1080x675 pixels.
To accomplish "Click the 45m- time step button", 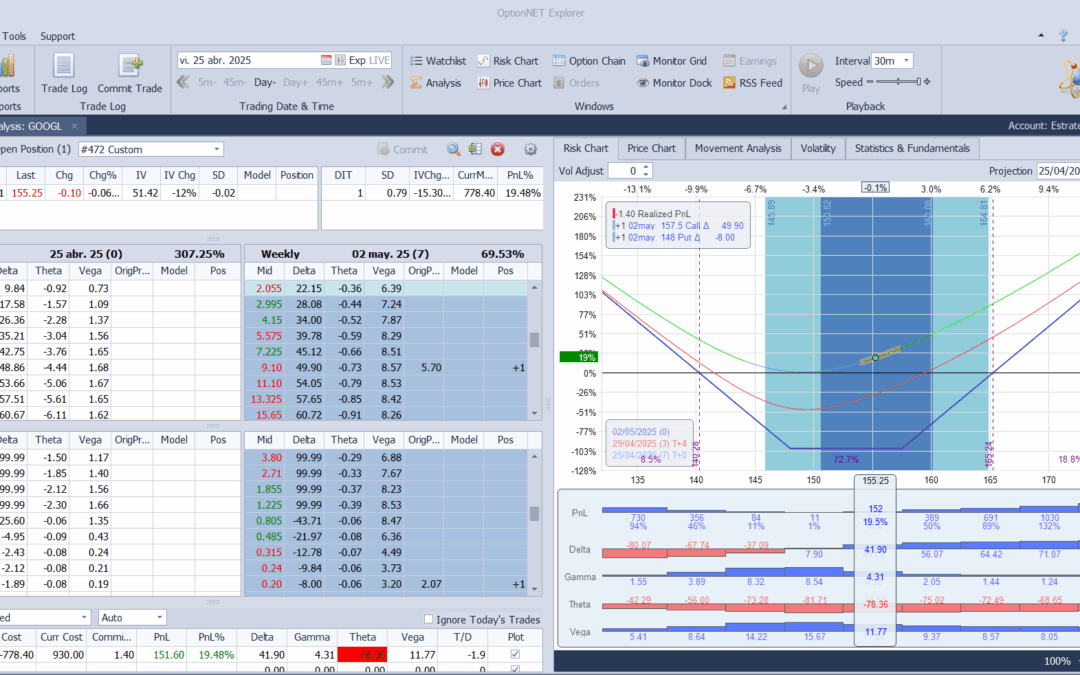I will pos(234,83).
